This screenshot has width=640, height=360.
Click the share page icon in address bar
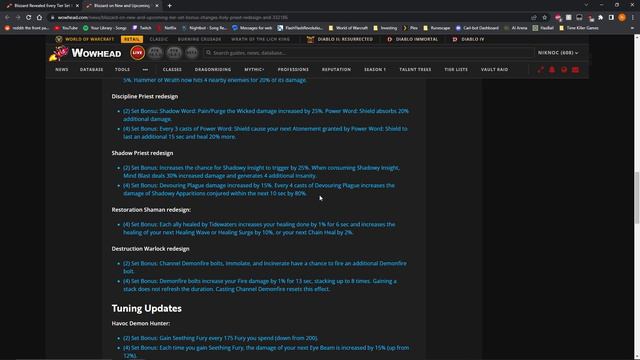pos(534,18)
